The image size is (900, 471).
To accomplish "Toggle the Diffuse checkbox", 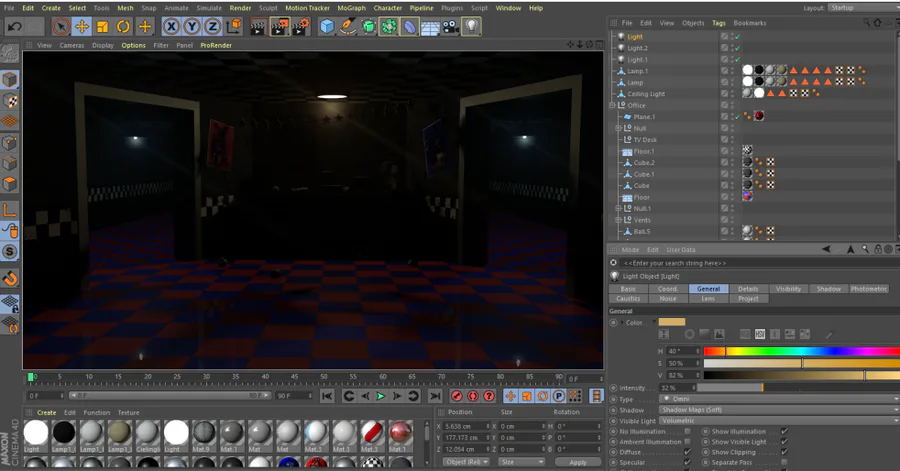I will click(688, 452).
